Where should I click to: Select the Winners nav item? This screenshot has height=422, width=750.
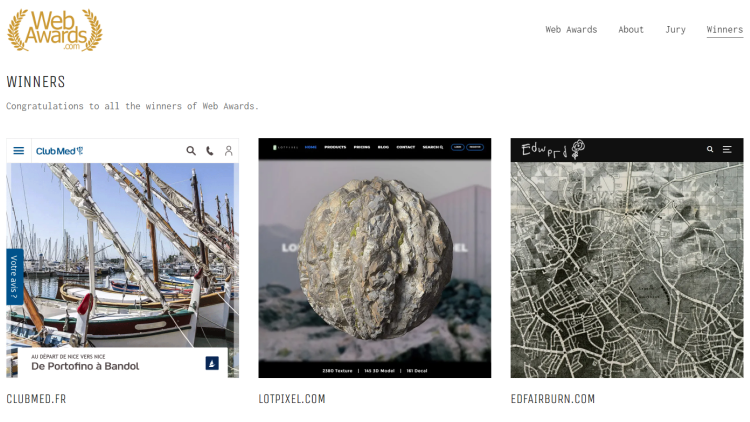coord(725,30)
